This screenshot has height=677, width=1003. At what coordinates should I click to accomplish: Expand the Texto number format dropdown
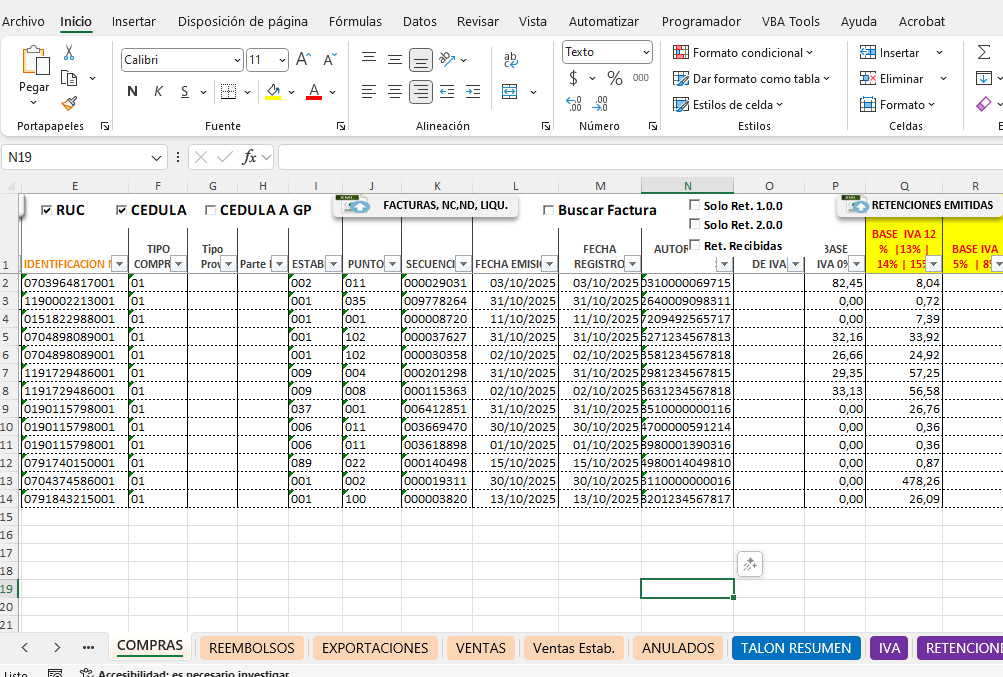[x=646, y=52]
